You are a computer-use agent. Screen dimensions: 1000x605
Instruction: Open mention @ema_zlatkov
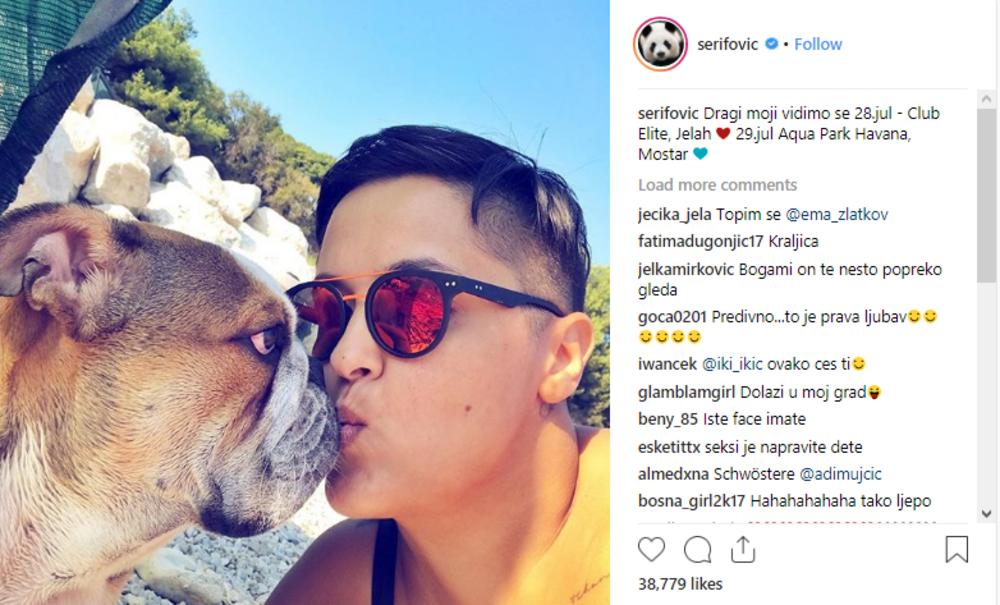pyautogui.click(x=837, y=215)
